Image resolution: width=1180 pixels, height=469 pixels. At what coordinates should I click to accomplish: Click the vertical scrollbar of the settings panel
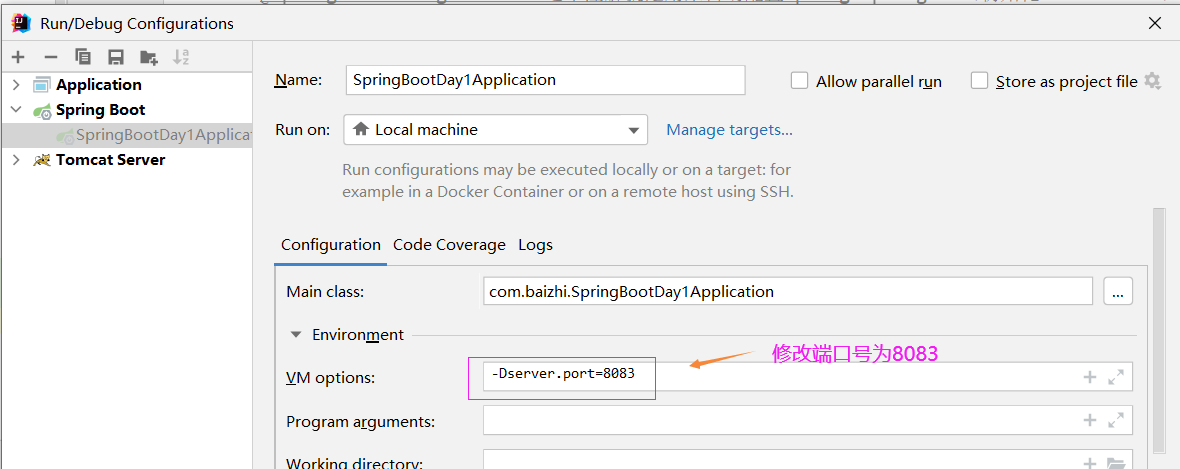(1158, 331)
